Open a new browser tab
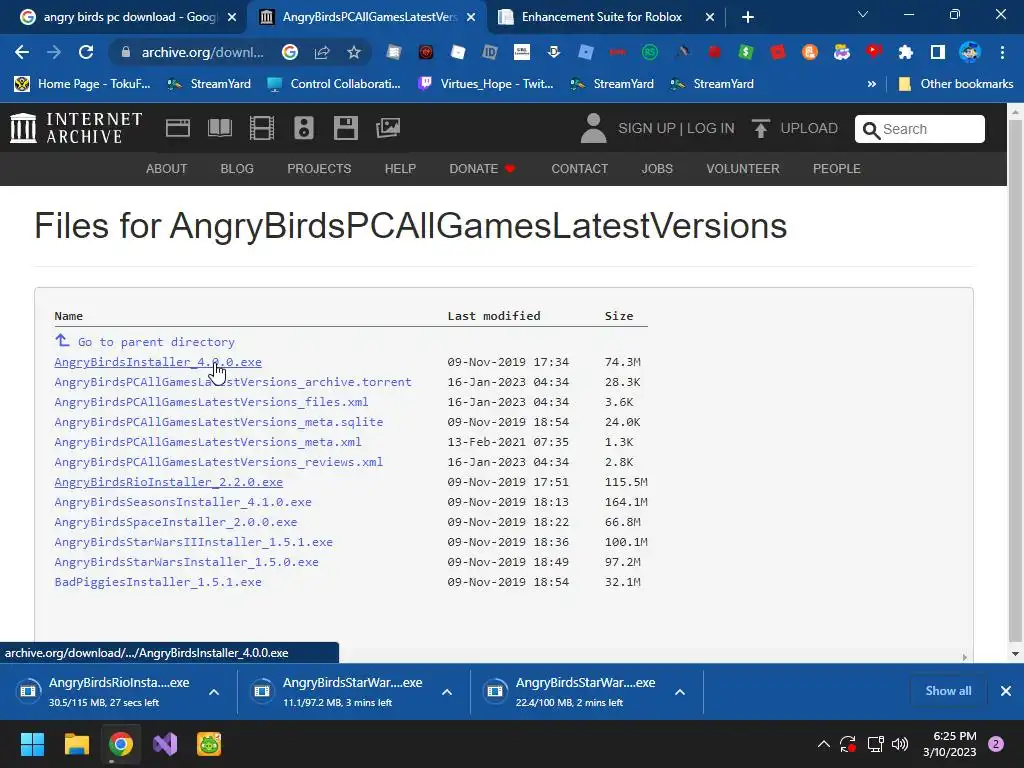Screen dimensions: 1024x768 [748, 17]
